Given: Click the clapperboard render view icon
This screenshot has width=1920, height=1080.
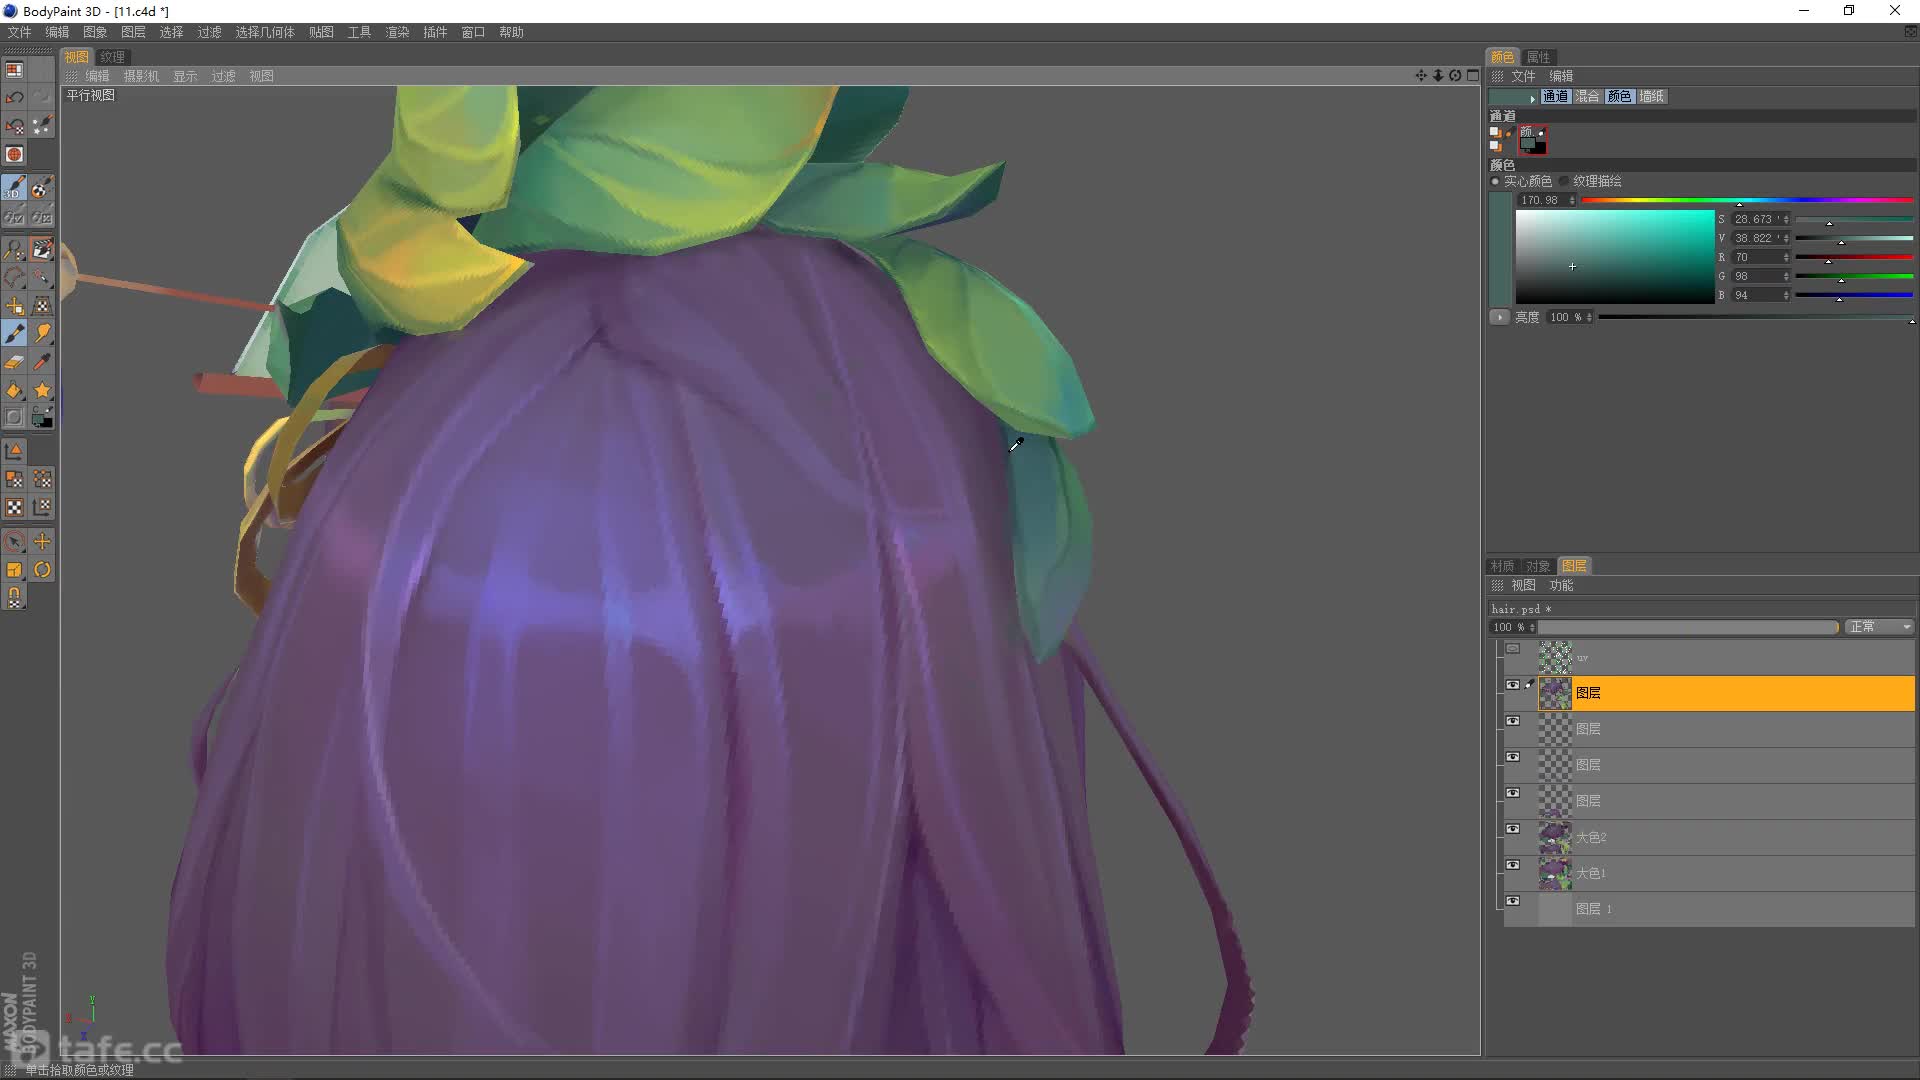Looking at the screenshot, I should click(42, 249).
